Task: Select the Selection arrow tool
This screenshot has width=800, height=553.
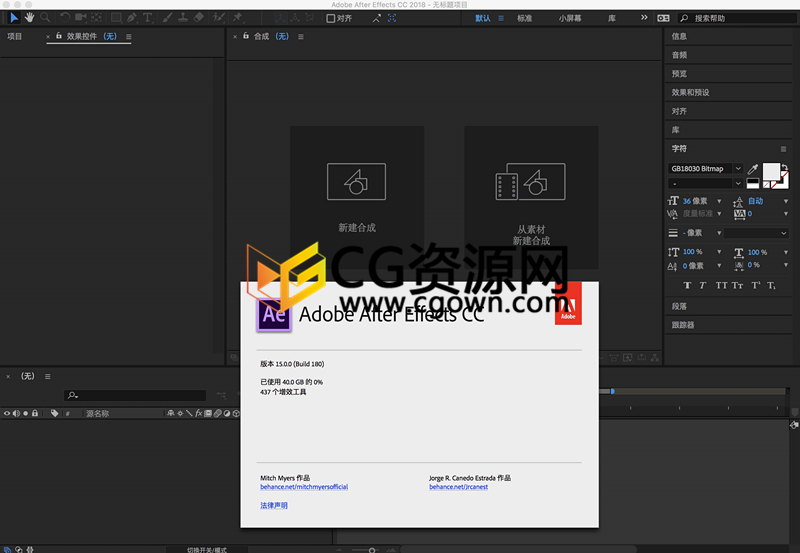Action: 14,18
